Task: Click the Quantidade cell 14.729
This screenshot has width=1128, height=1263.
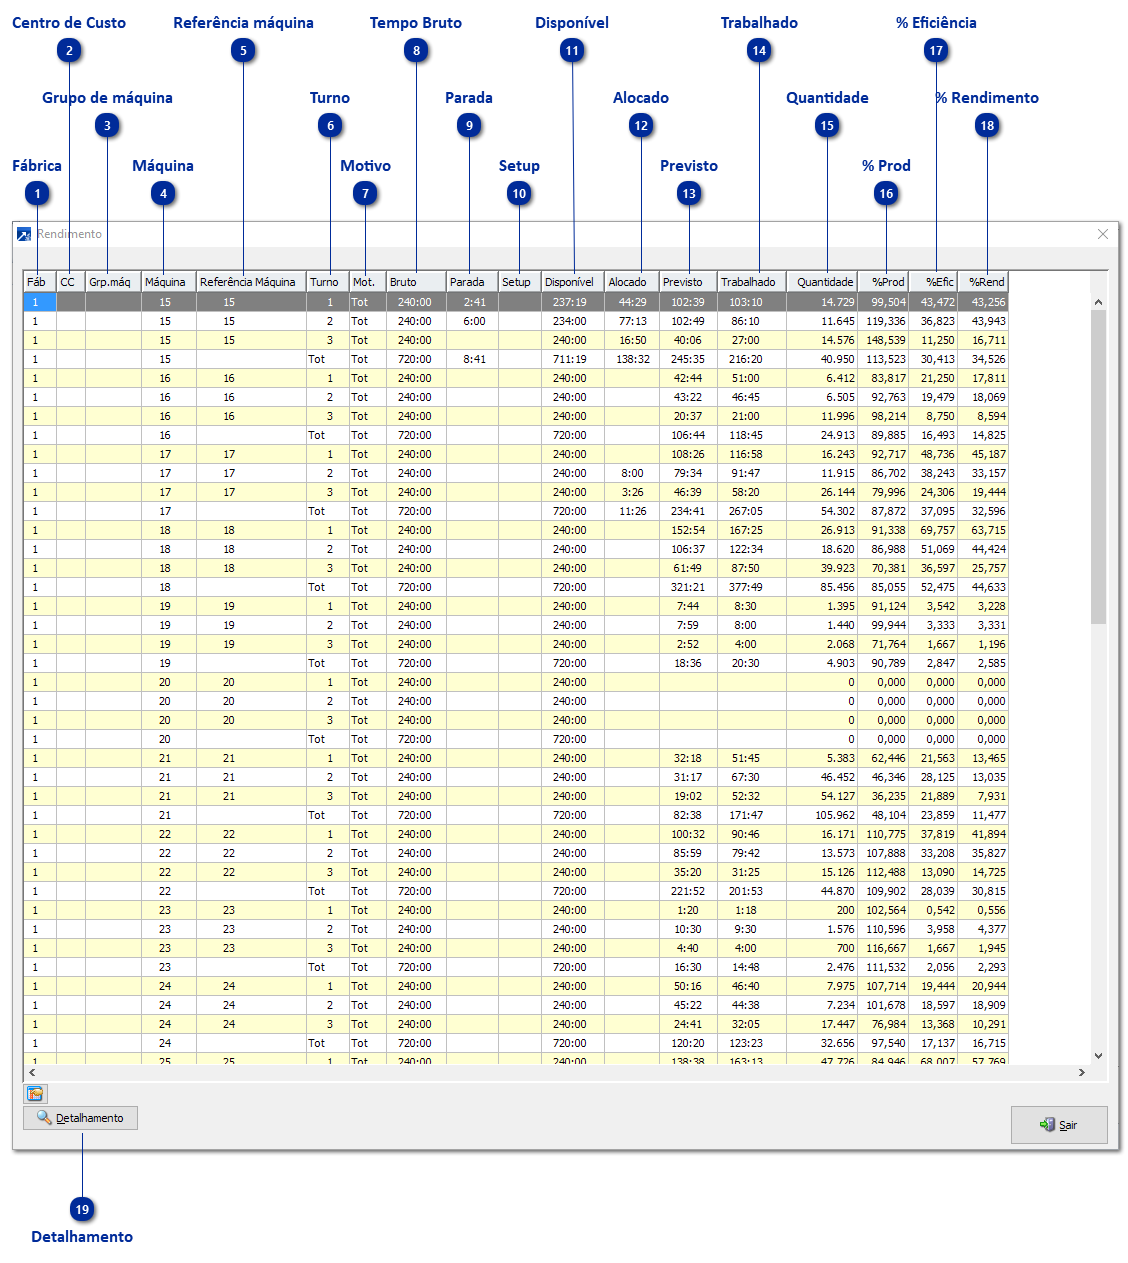Action: tap(822, 302)
